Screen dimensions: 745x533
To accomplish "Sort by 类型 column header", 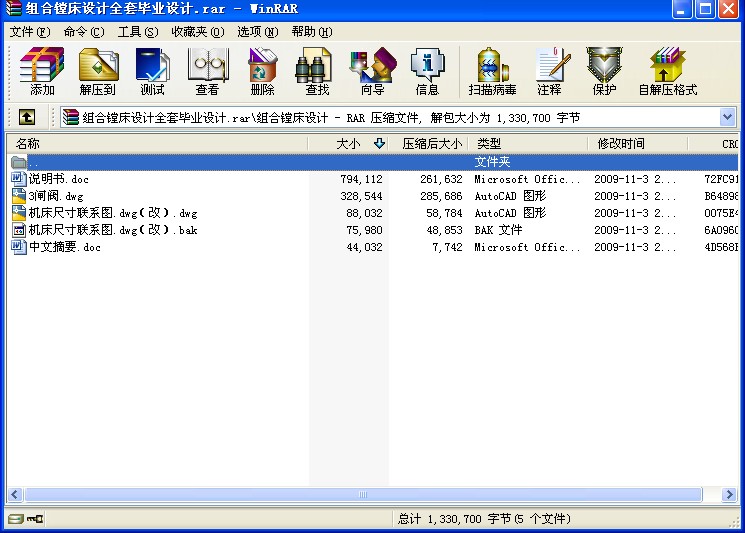I will 528,143.
